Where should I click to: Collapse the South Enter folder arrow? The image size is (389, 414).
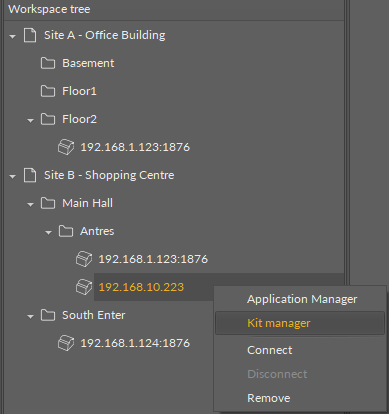click(x=31, y=316)
